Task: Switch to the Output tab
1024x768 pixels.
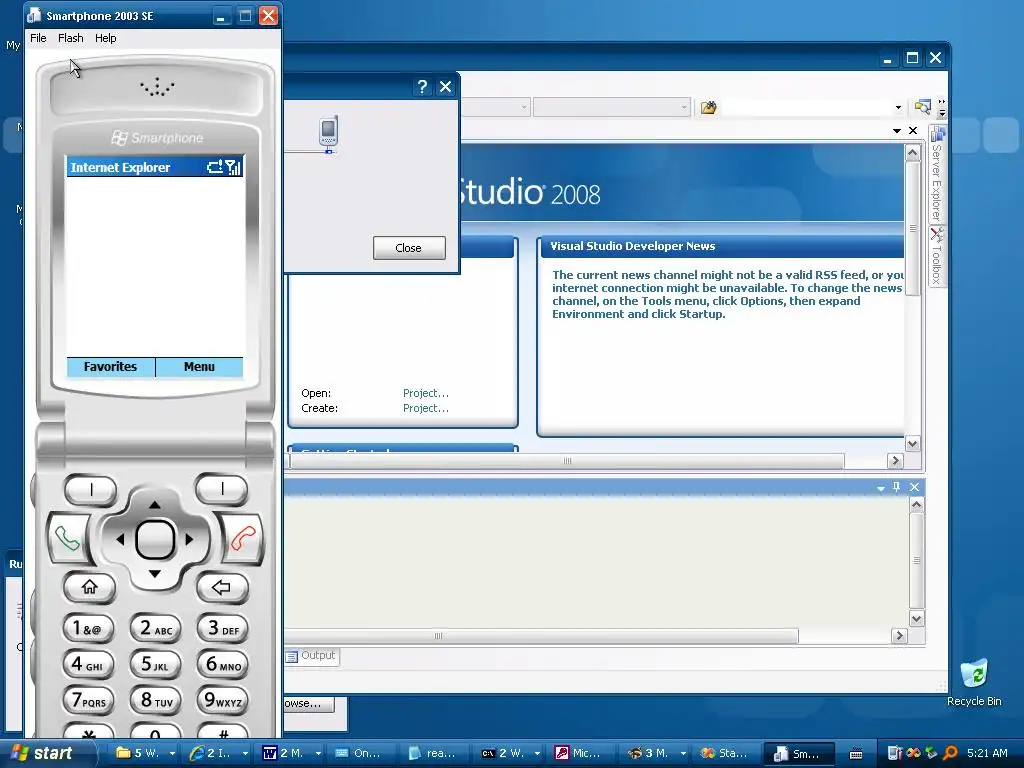Action: [x=311, y=656]
